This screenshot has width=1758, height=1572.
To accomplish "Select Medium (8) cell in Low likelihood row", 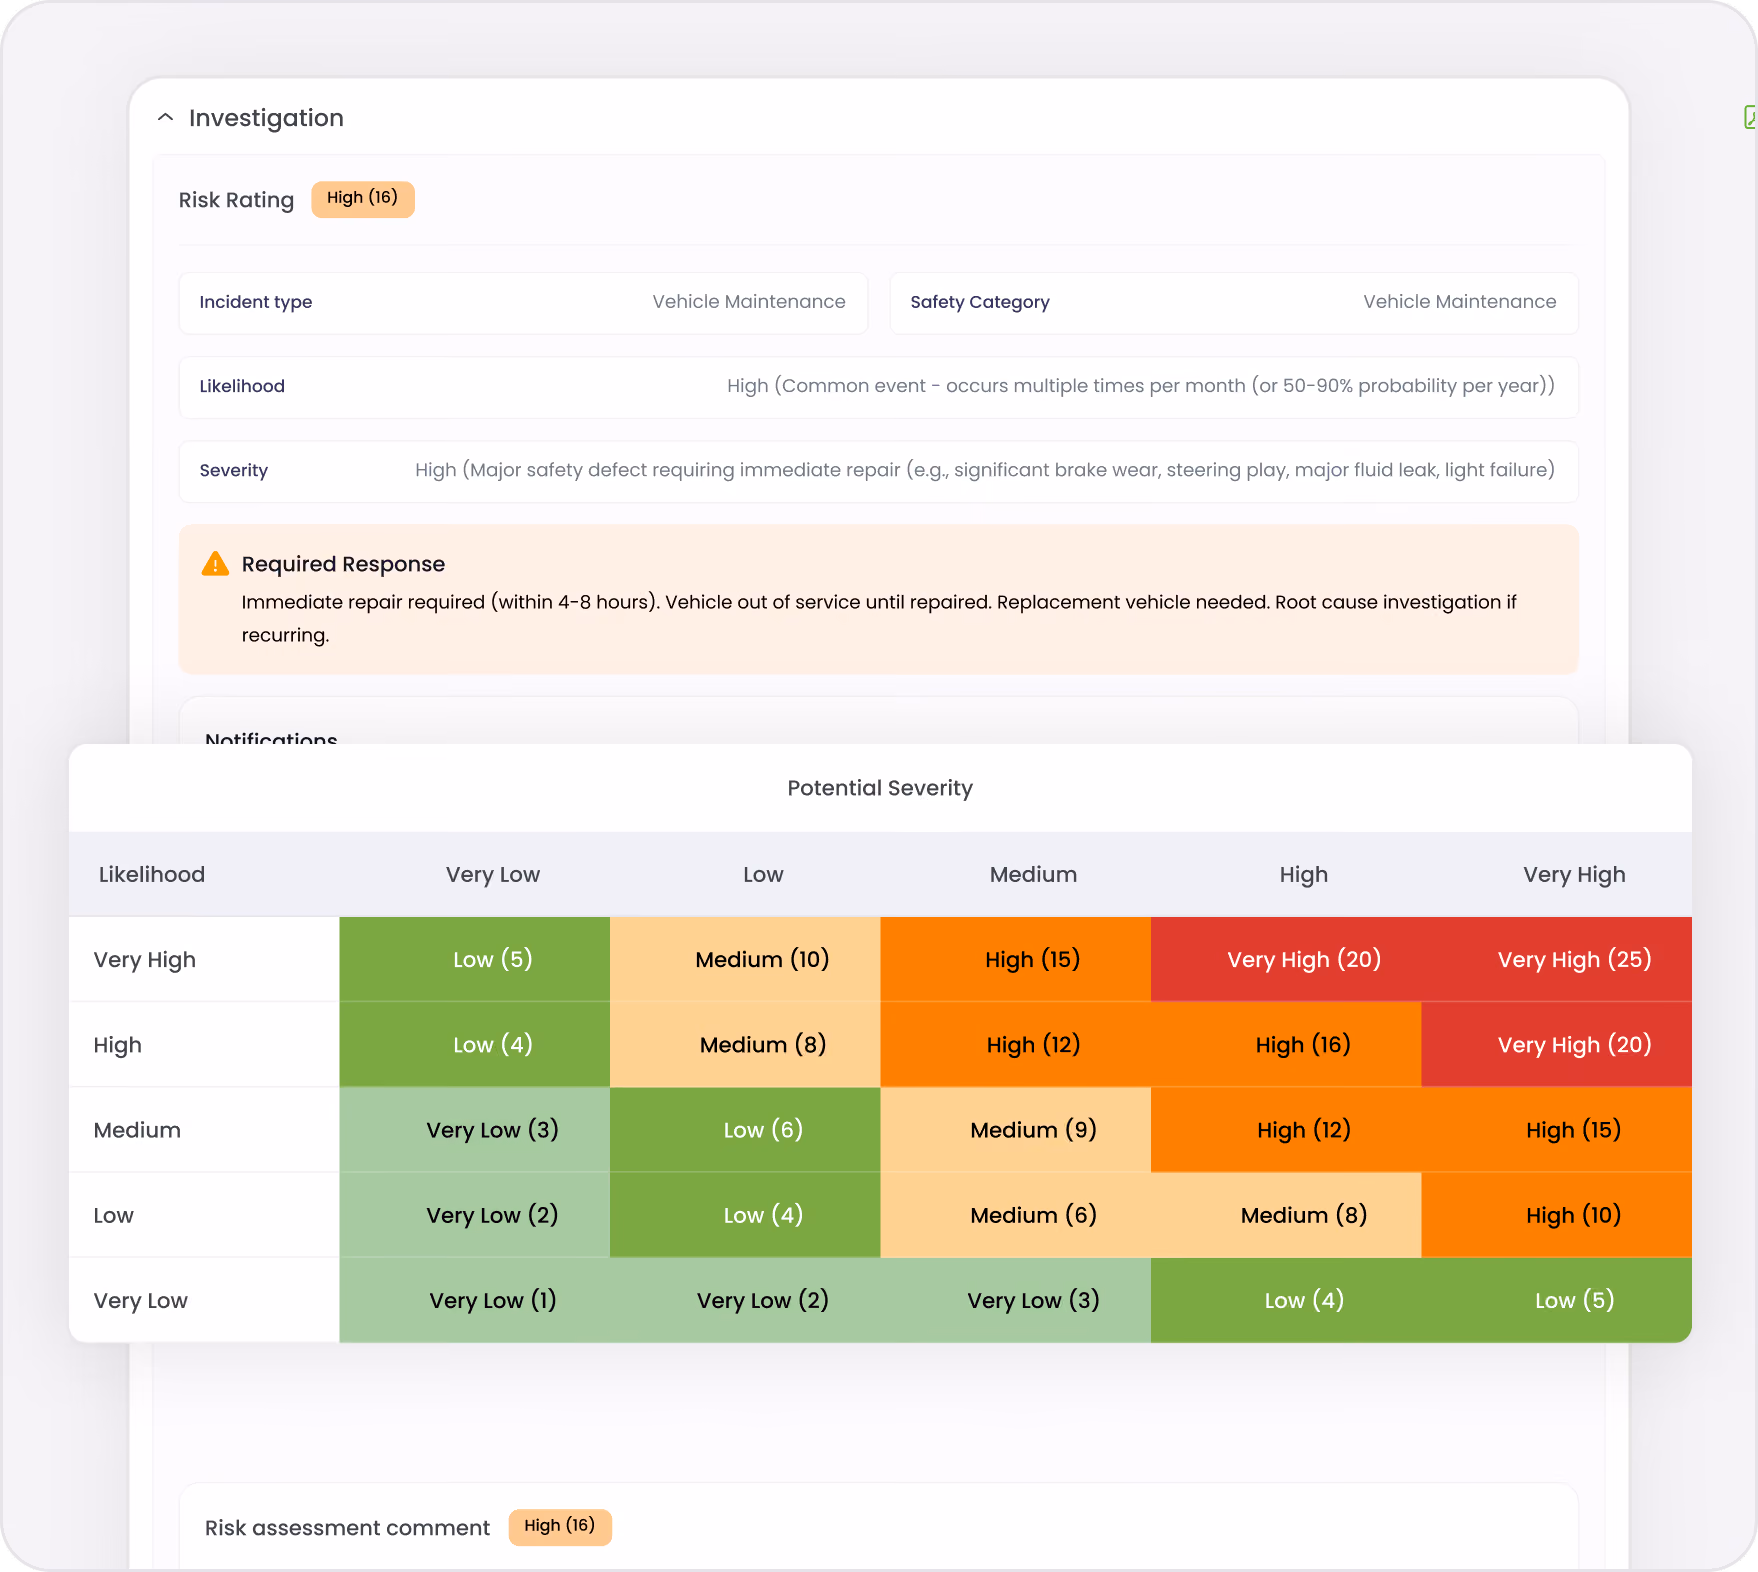I will [1286, 1214].
